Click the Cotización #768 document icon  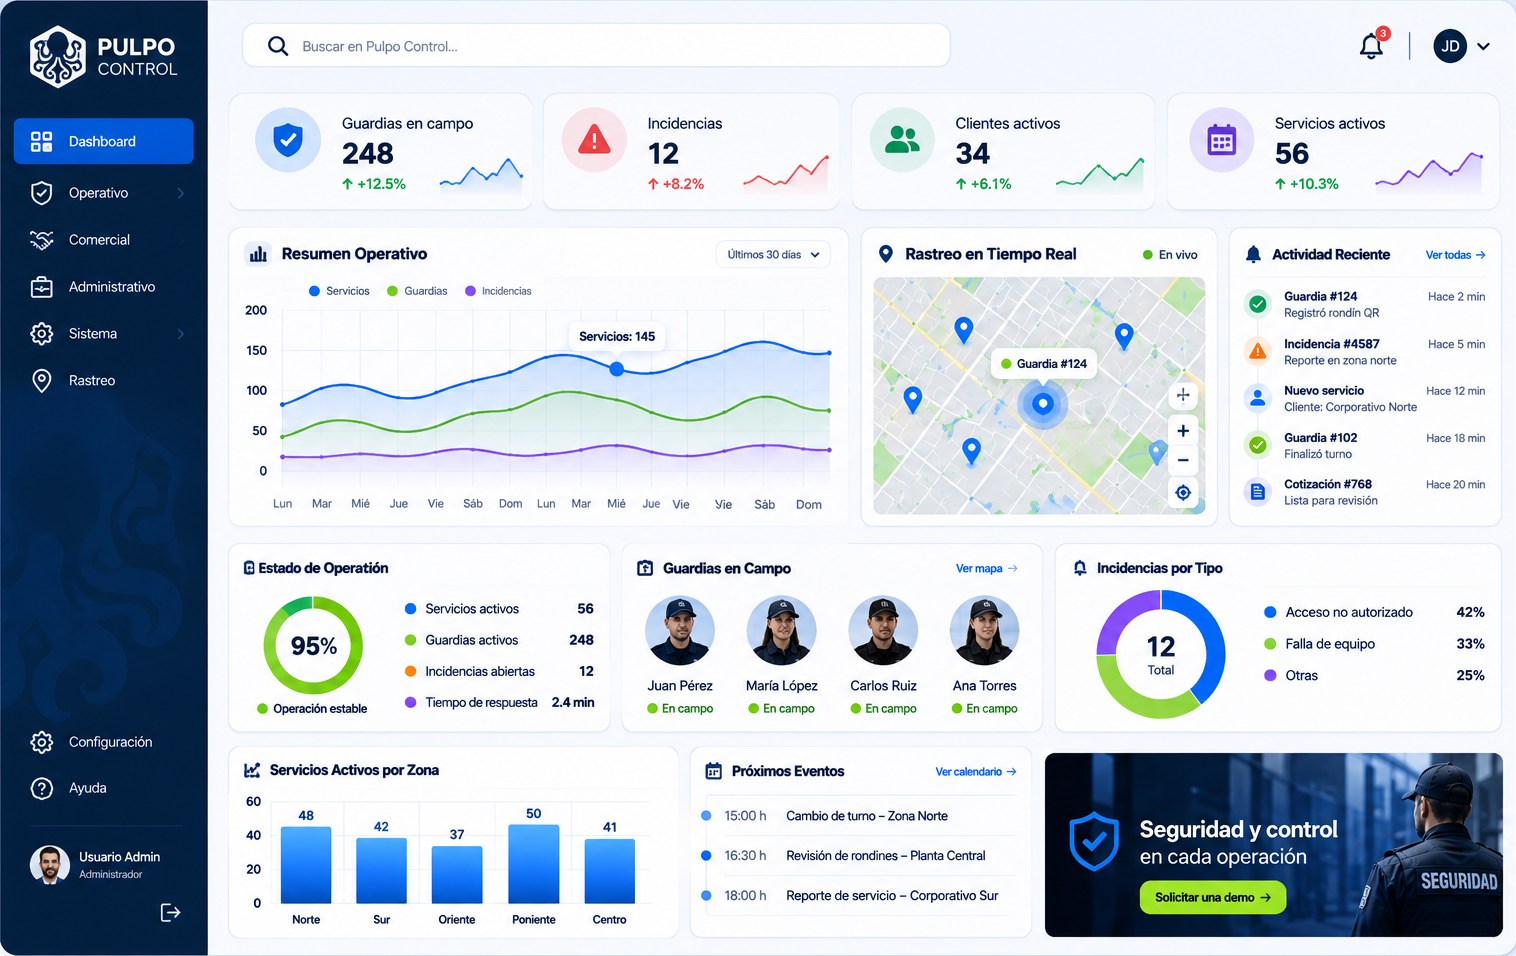pyautogui.click(x=1257, y=492)
